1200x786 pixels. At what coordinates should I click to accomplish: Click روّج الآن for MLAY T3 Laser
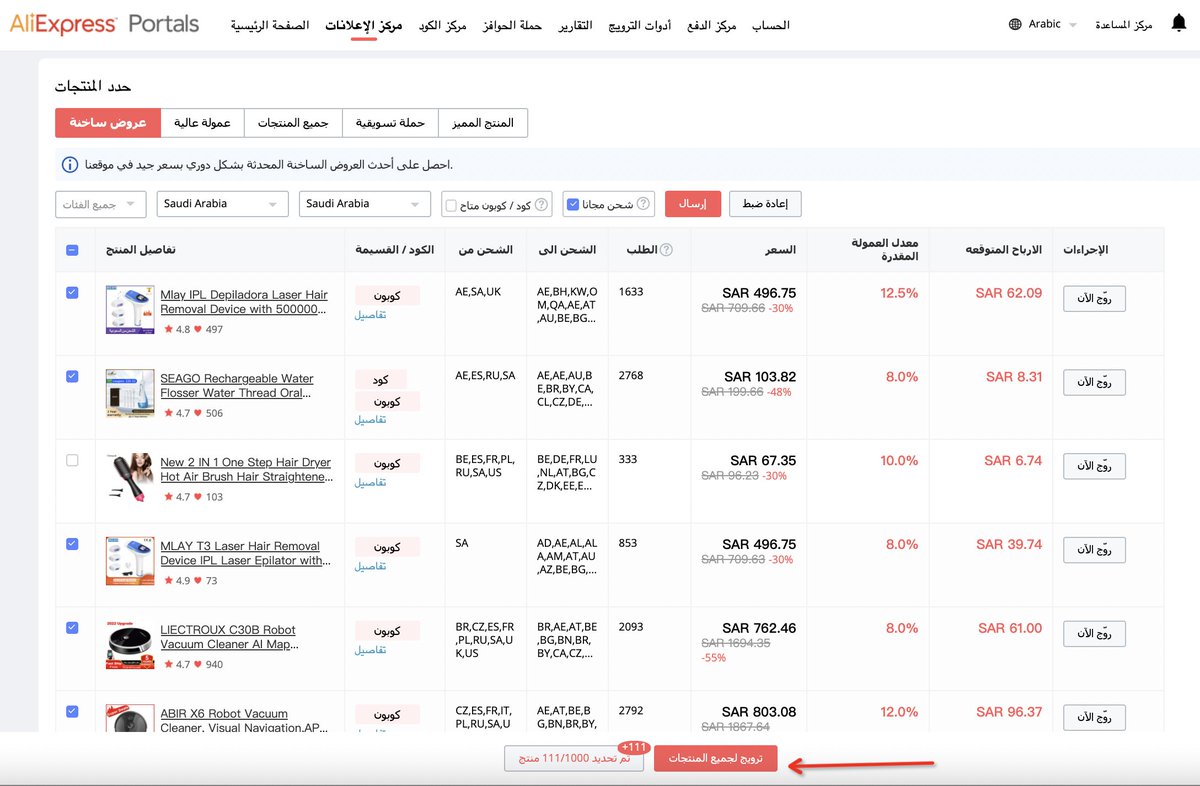[x=1094, y=549]
